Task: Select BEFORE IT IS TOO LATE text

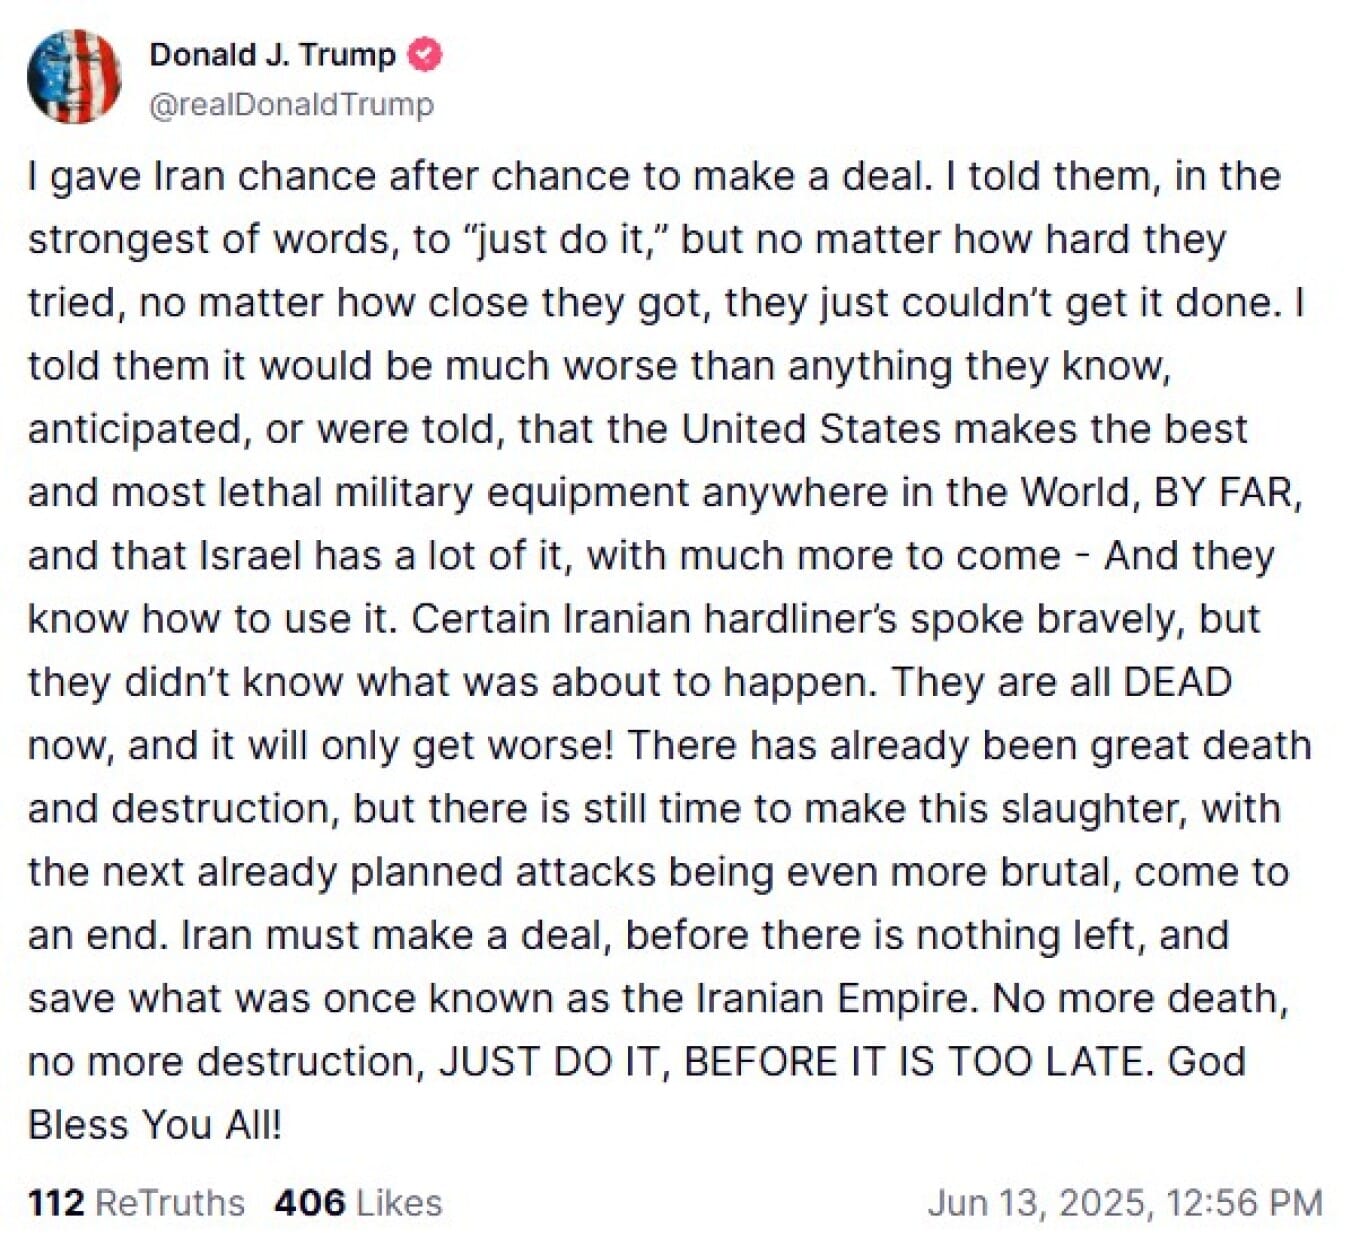Action: click(913, 1061)
